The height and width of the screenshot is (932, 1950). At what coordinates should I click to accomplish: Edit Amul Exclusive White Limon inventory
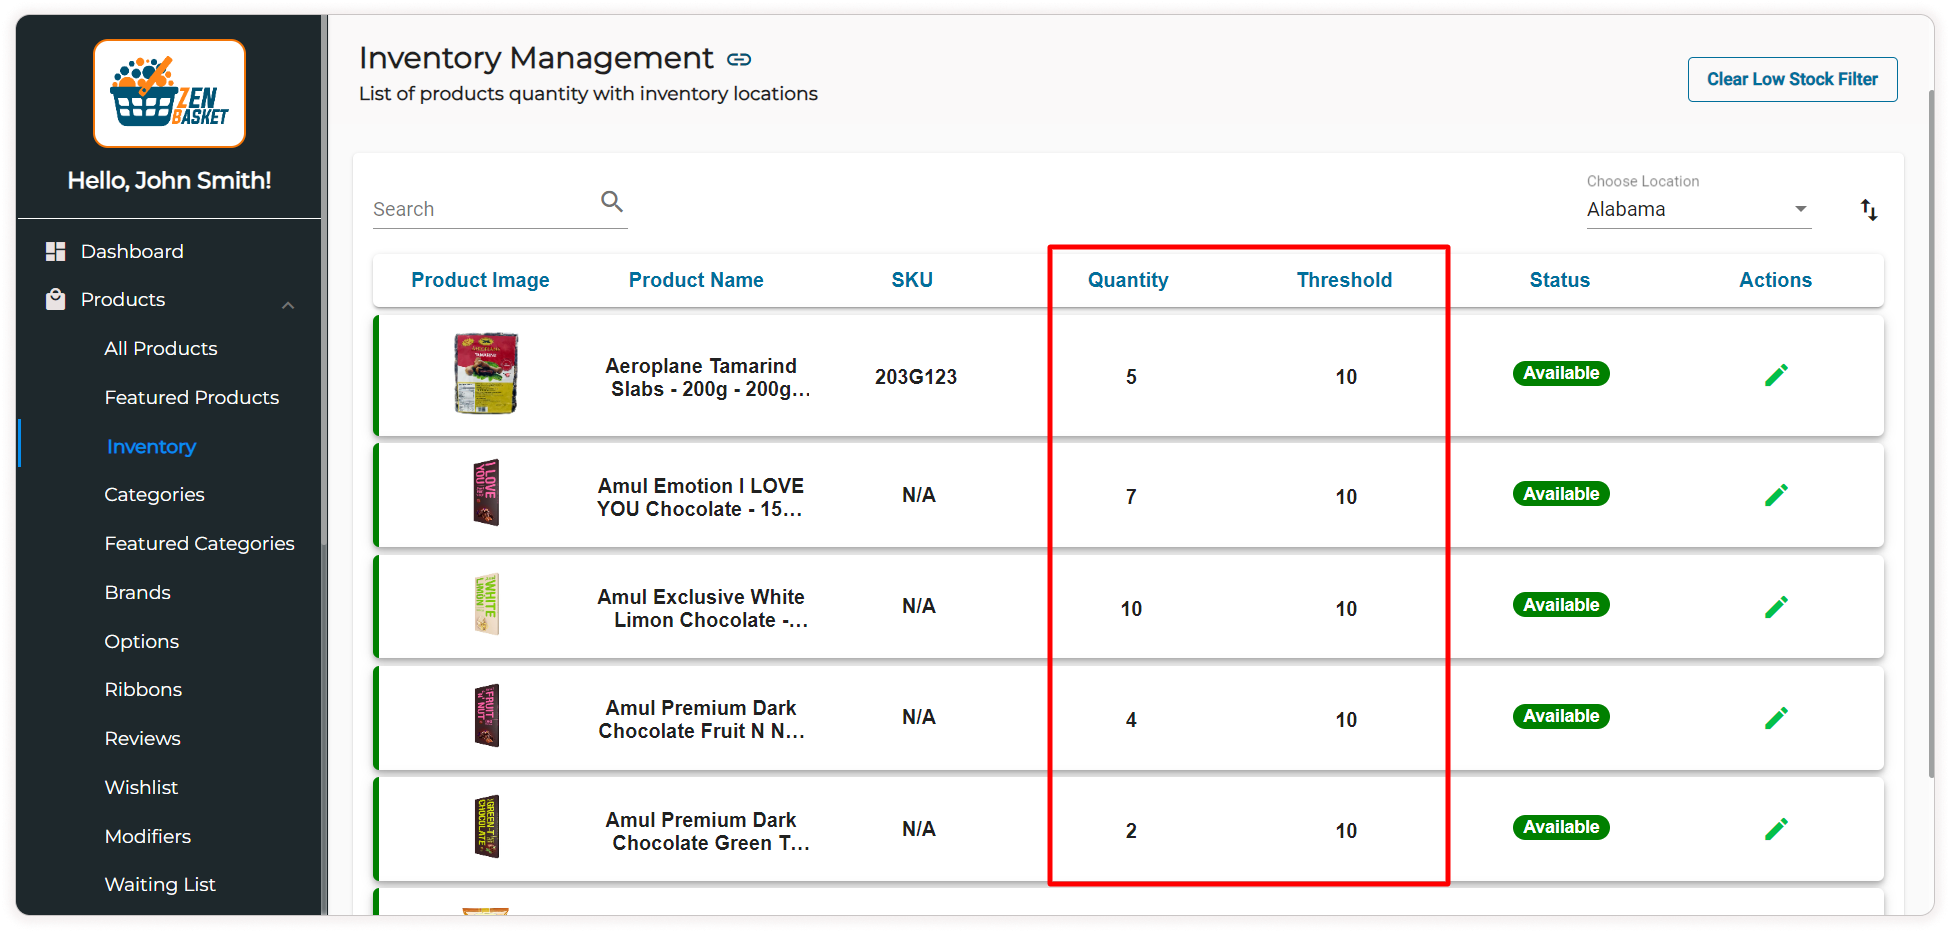[1776, 607]
